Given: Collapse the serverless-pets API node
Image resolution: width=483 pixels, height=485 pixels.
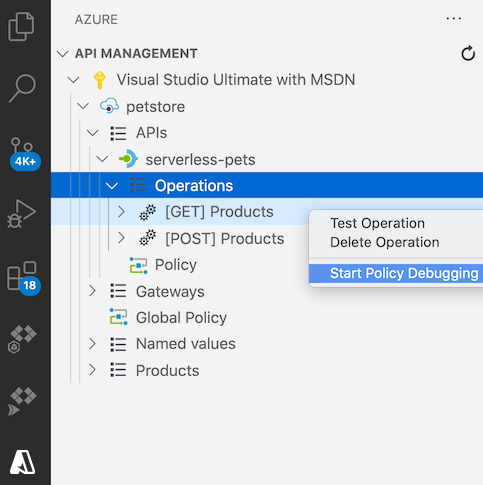Looking at the screenshot, I should pos(102,159).
